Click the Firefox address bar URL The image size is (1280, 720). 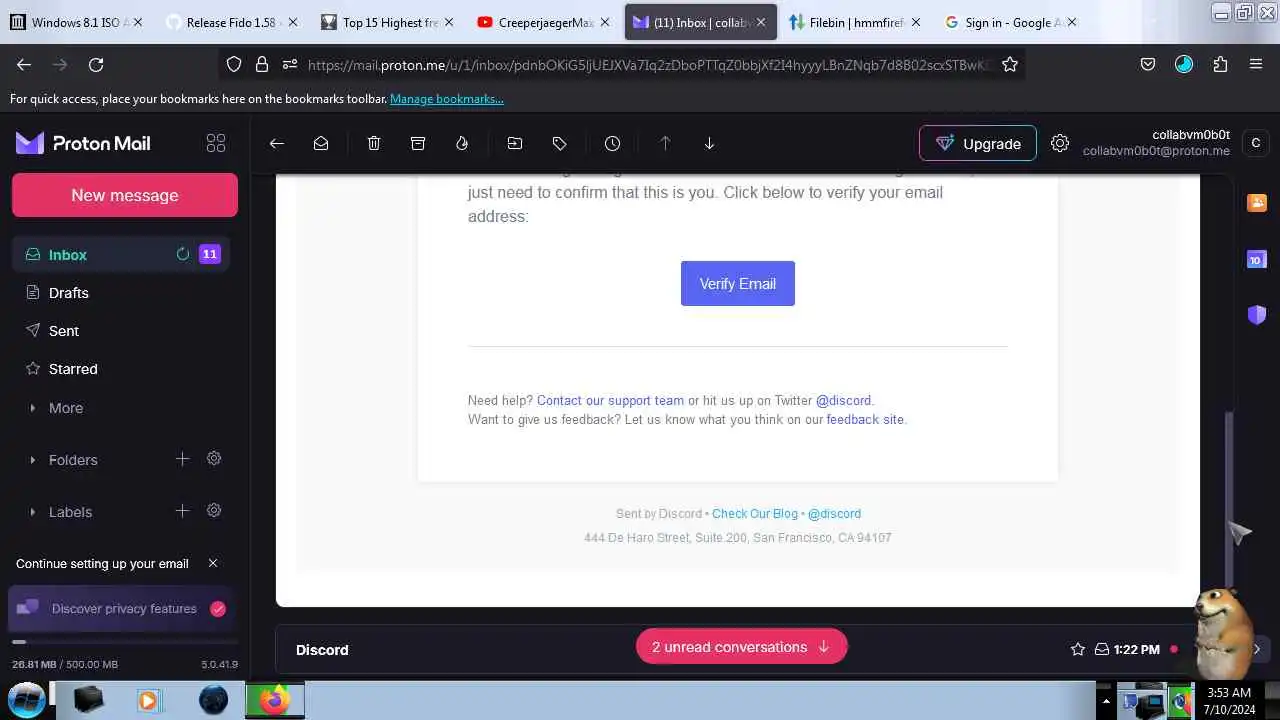(650, 64)
